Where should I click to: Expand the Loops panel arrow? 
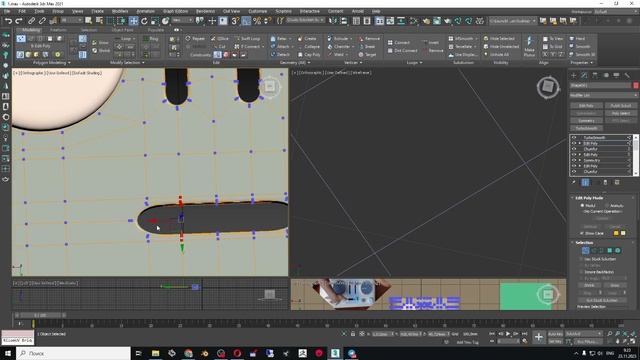click(421, 63)
